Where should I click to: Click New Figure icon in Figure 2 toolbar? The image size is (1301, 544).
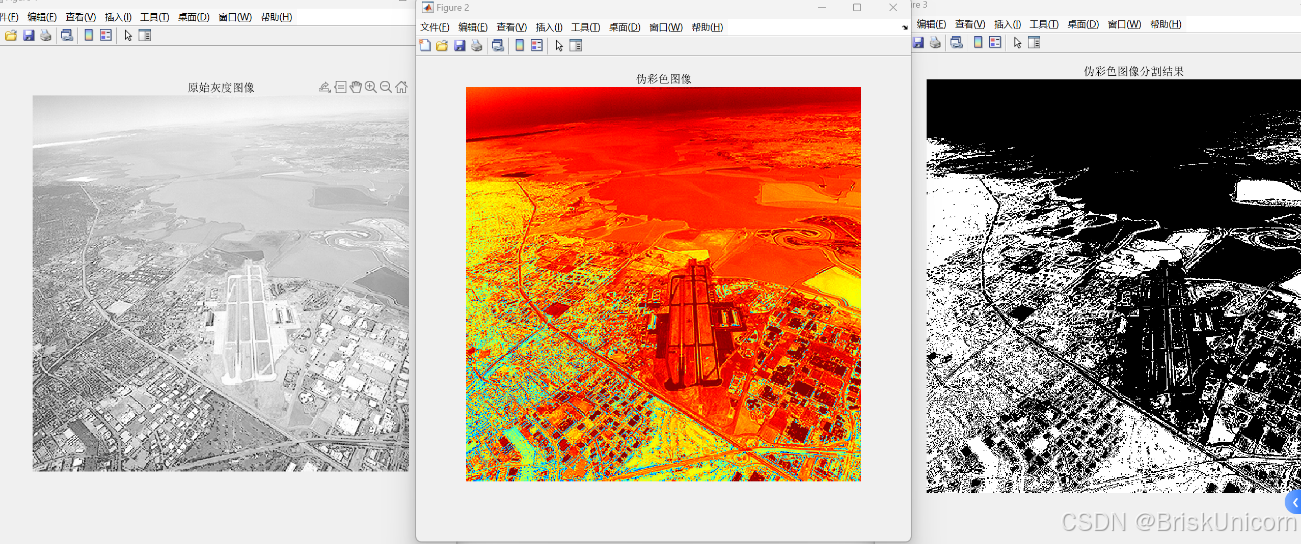425,45
